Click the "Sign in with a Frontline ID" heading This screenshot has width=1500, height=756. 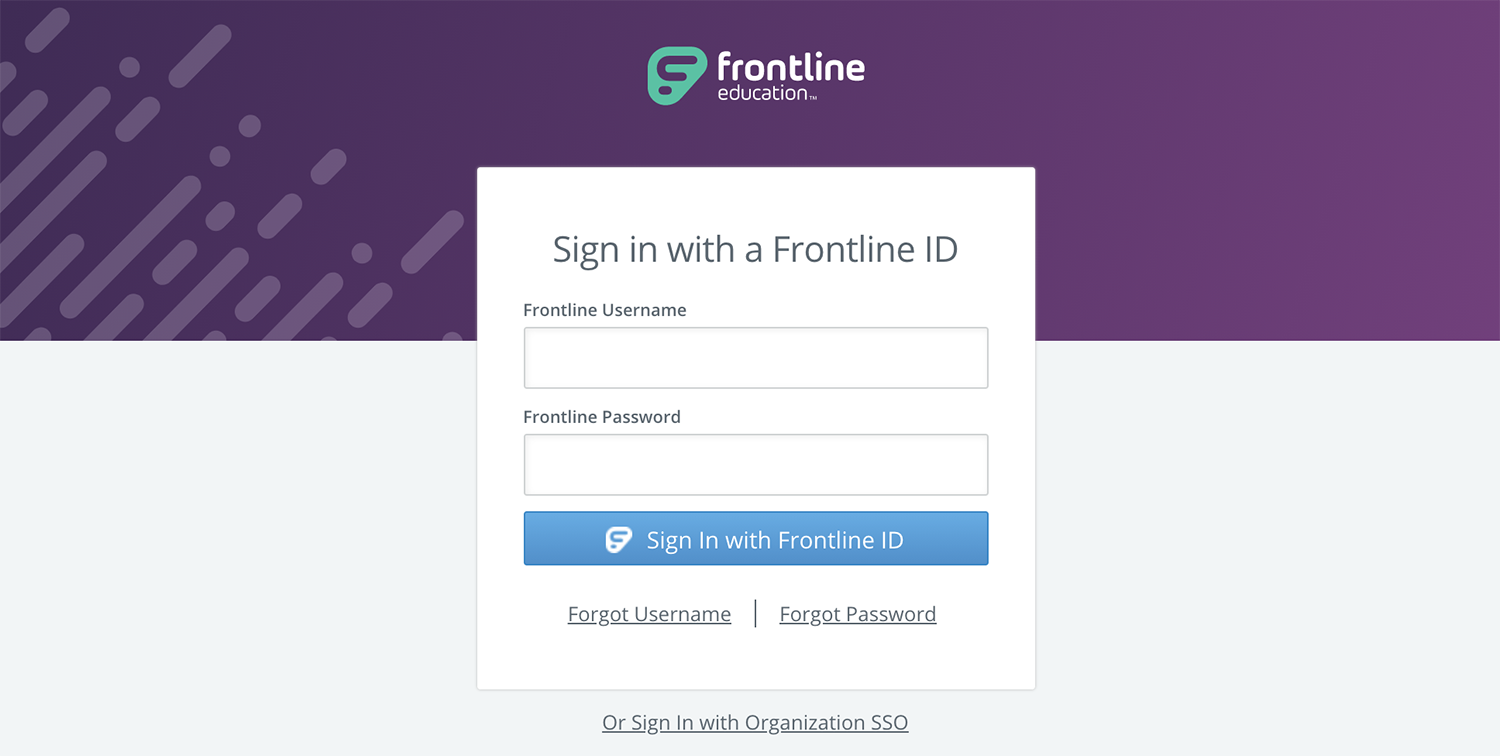755,249
